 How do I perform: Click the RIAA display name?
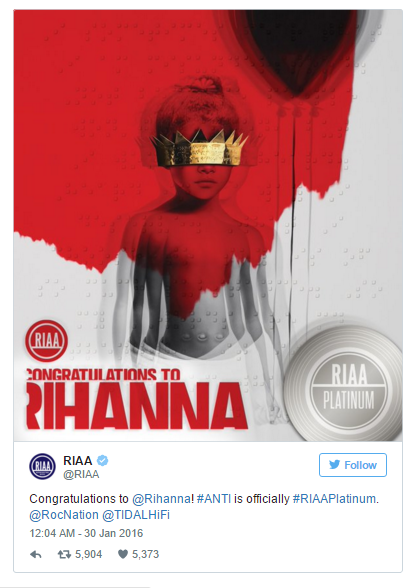point(78,460)
